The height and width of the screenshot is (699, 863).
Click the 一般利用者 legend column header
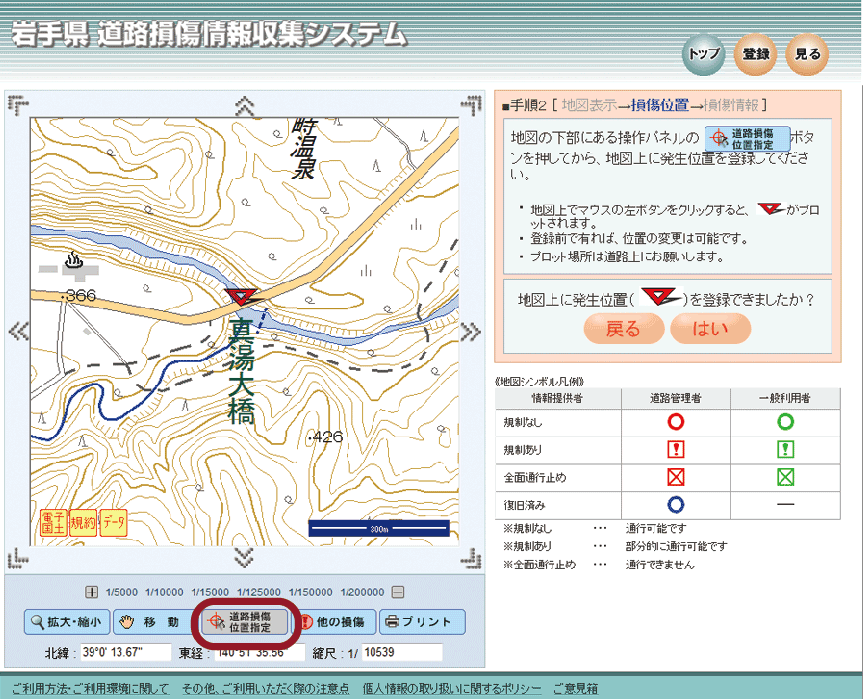tap(785, 398)
